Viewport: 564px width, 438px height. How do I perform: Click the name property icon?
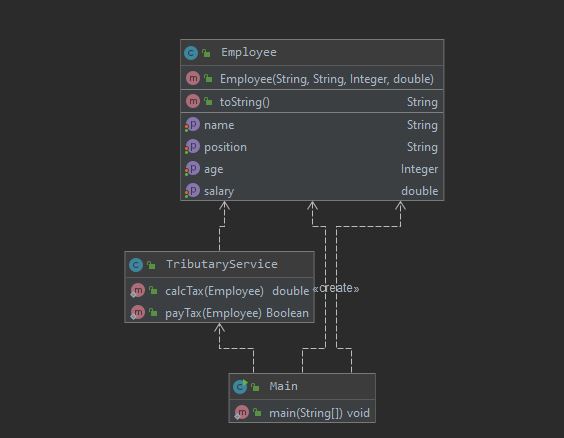(192, 125)
